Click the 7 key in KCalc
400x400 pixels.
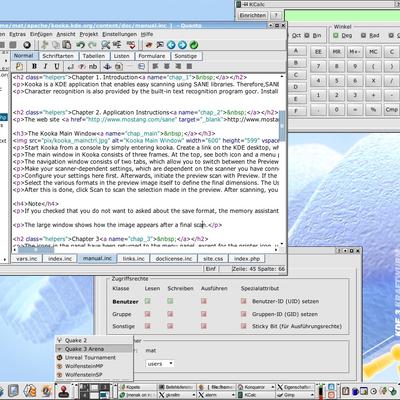(318, 66)
